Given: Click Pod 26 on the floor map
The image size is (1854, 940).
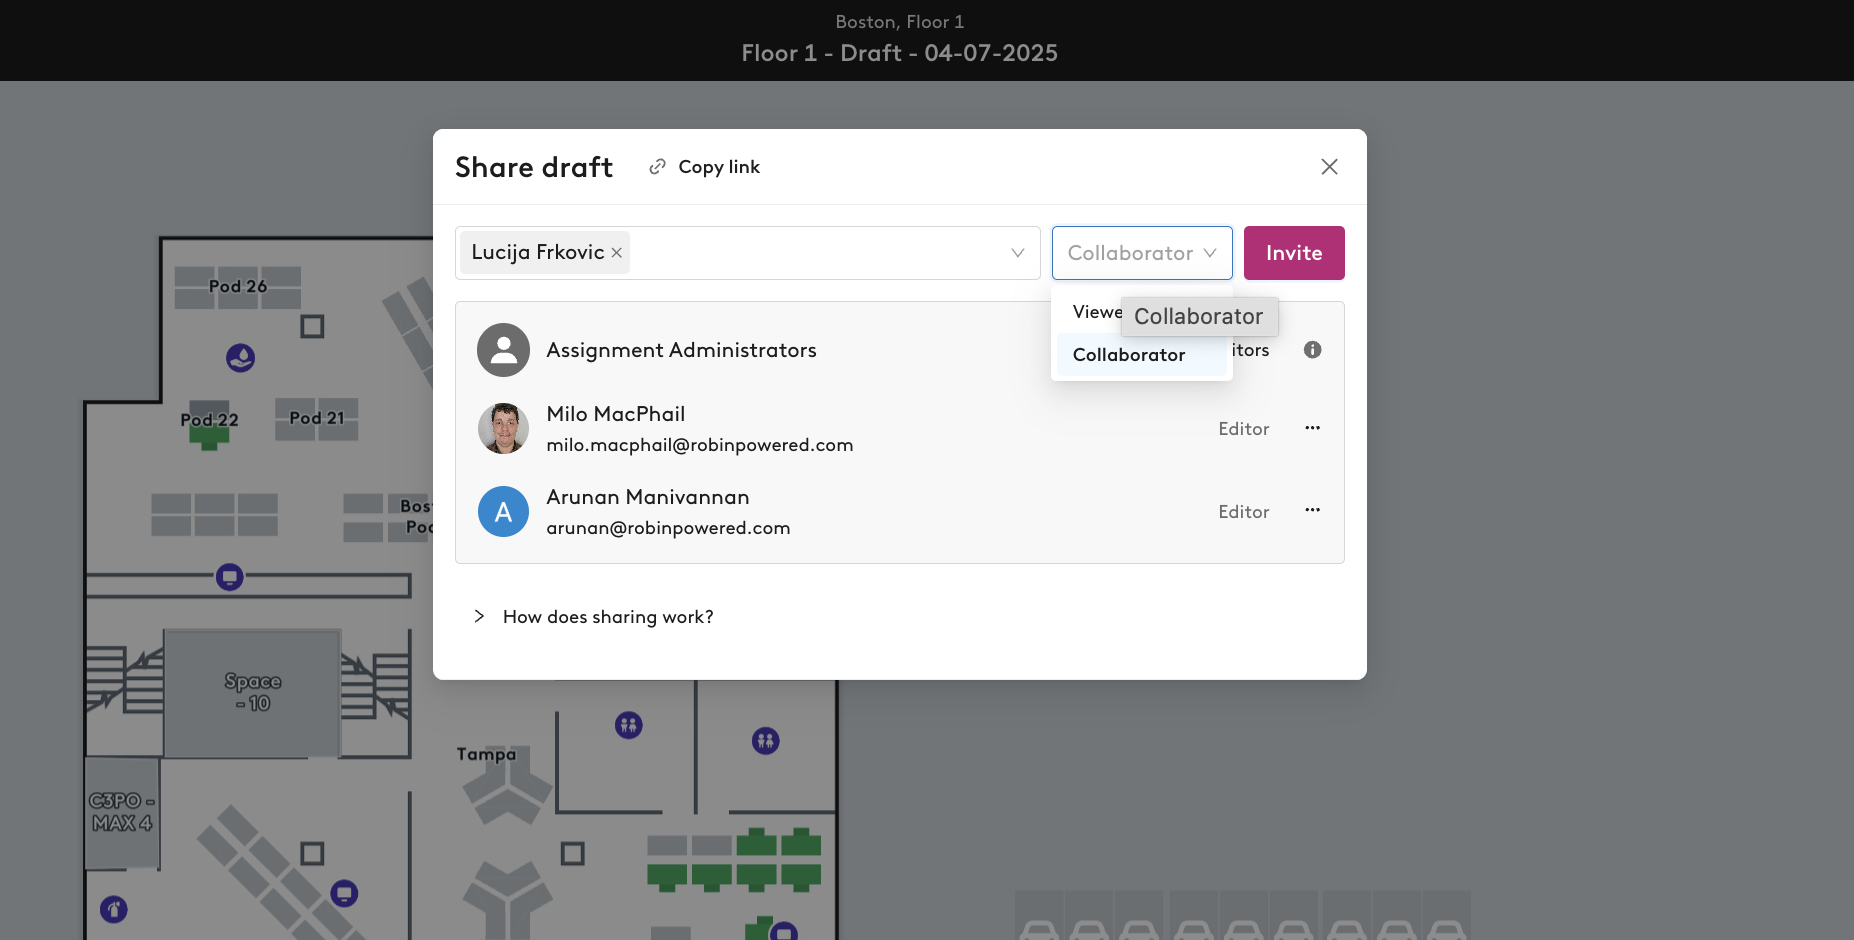Looking at the screenshot, I should (238, 287).
